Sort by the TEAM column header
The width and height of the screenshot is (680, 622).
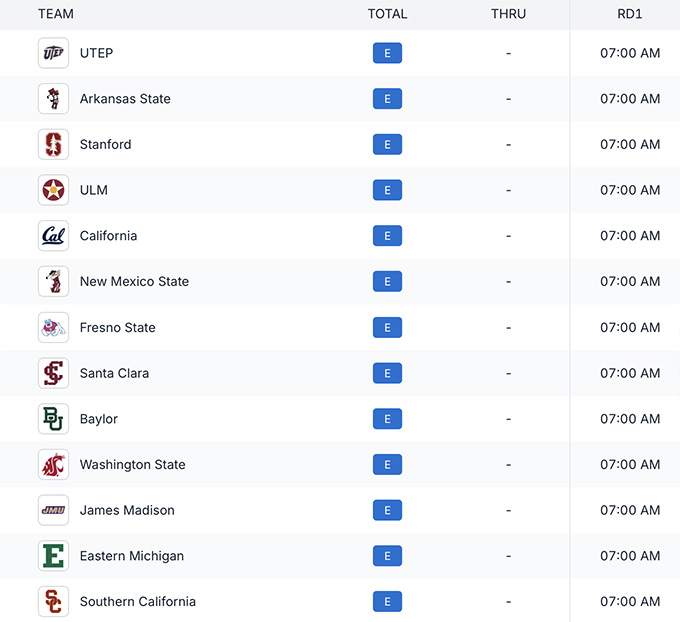tap(56, 14)
